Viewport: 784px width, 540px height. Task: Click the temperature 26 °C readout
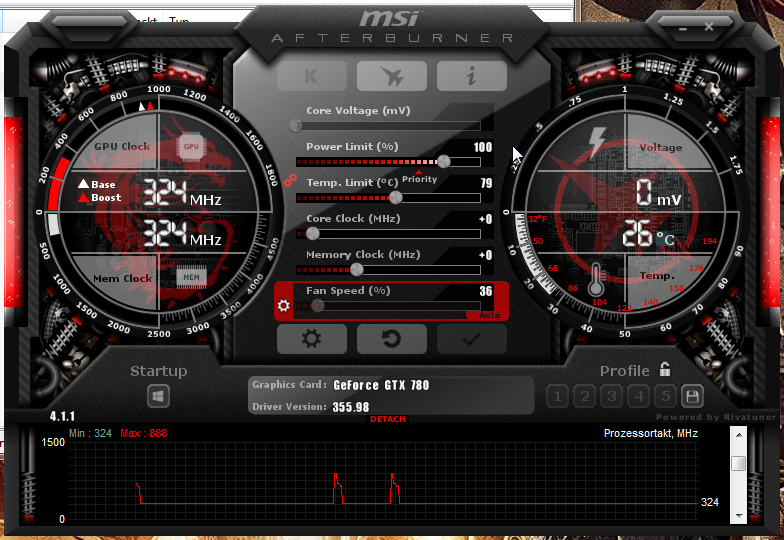[648, 234]
